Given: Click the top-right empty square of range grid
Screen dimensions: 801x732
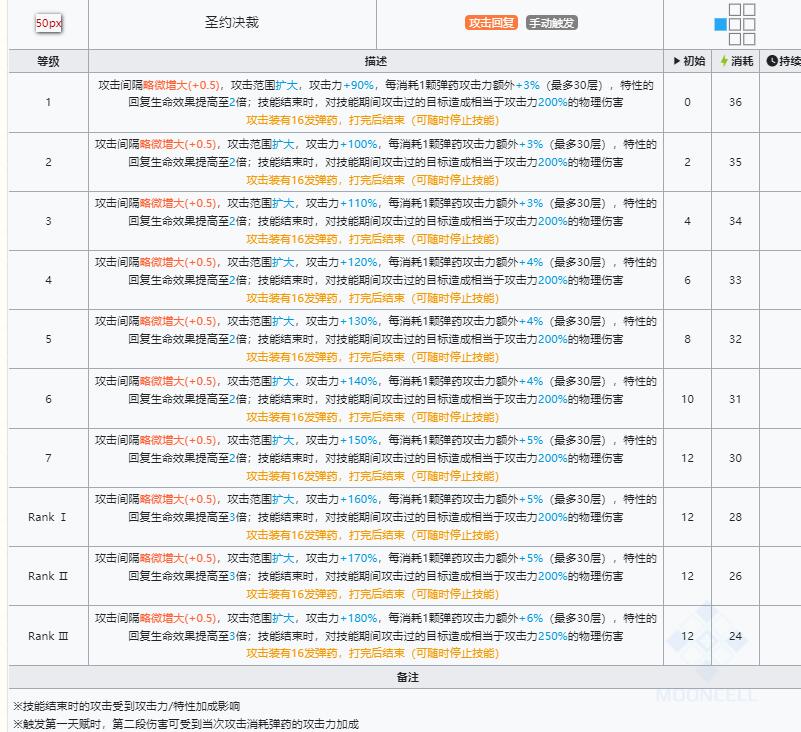Looking at the screenshot, I should [x=749, y=9].
